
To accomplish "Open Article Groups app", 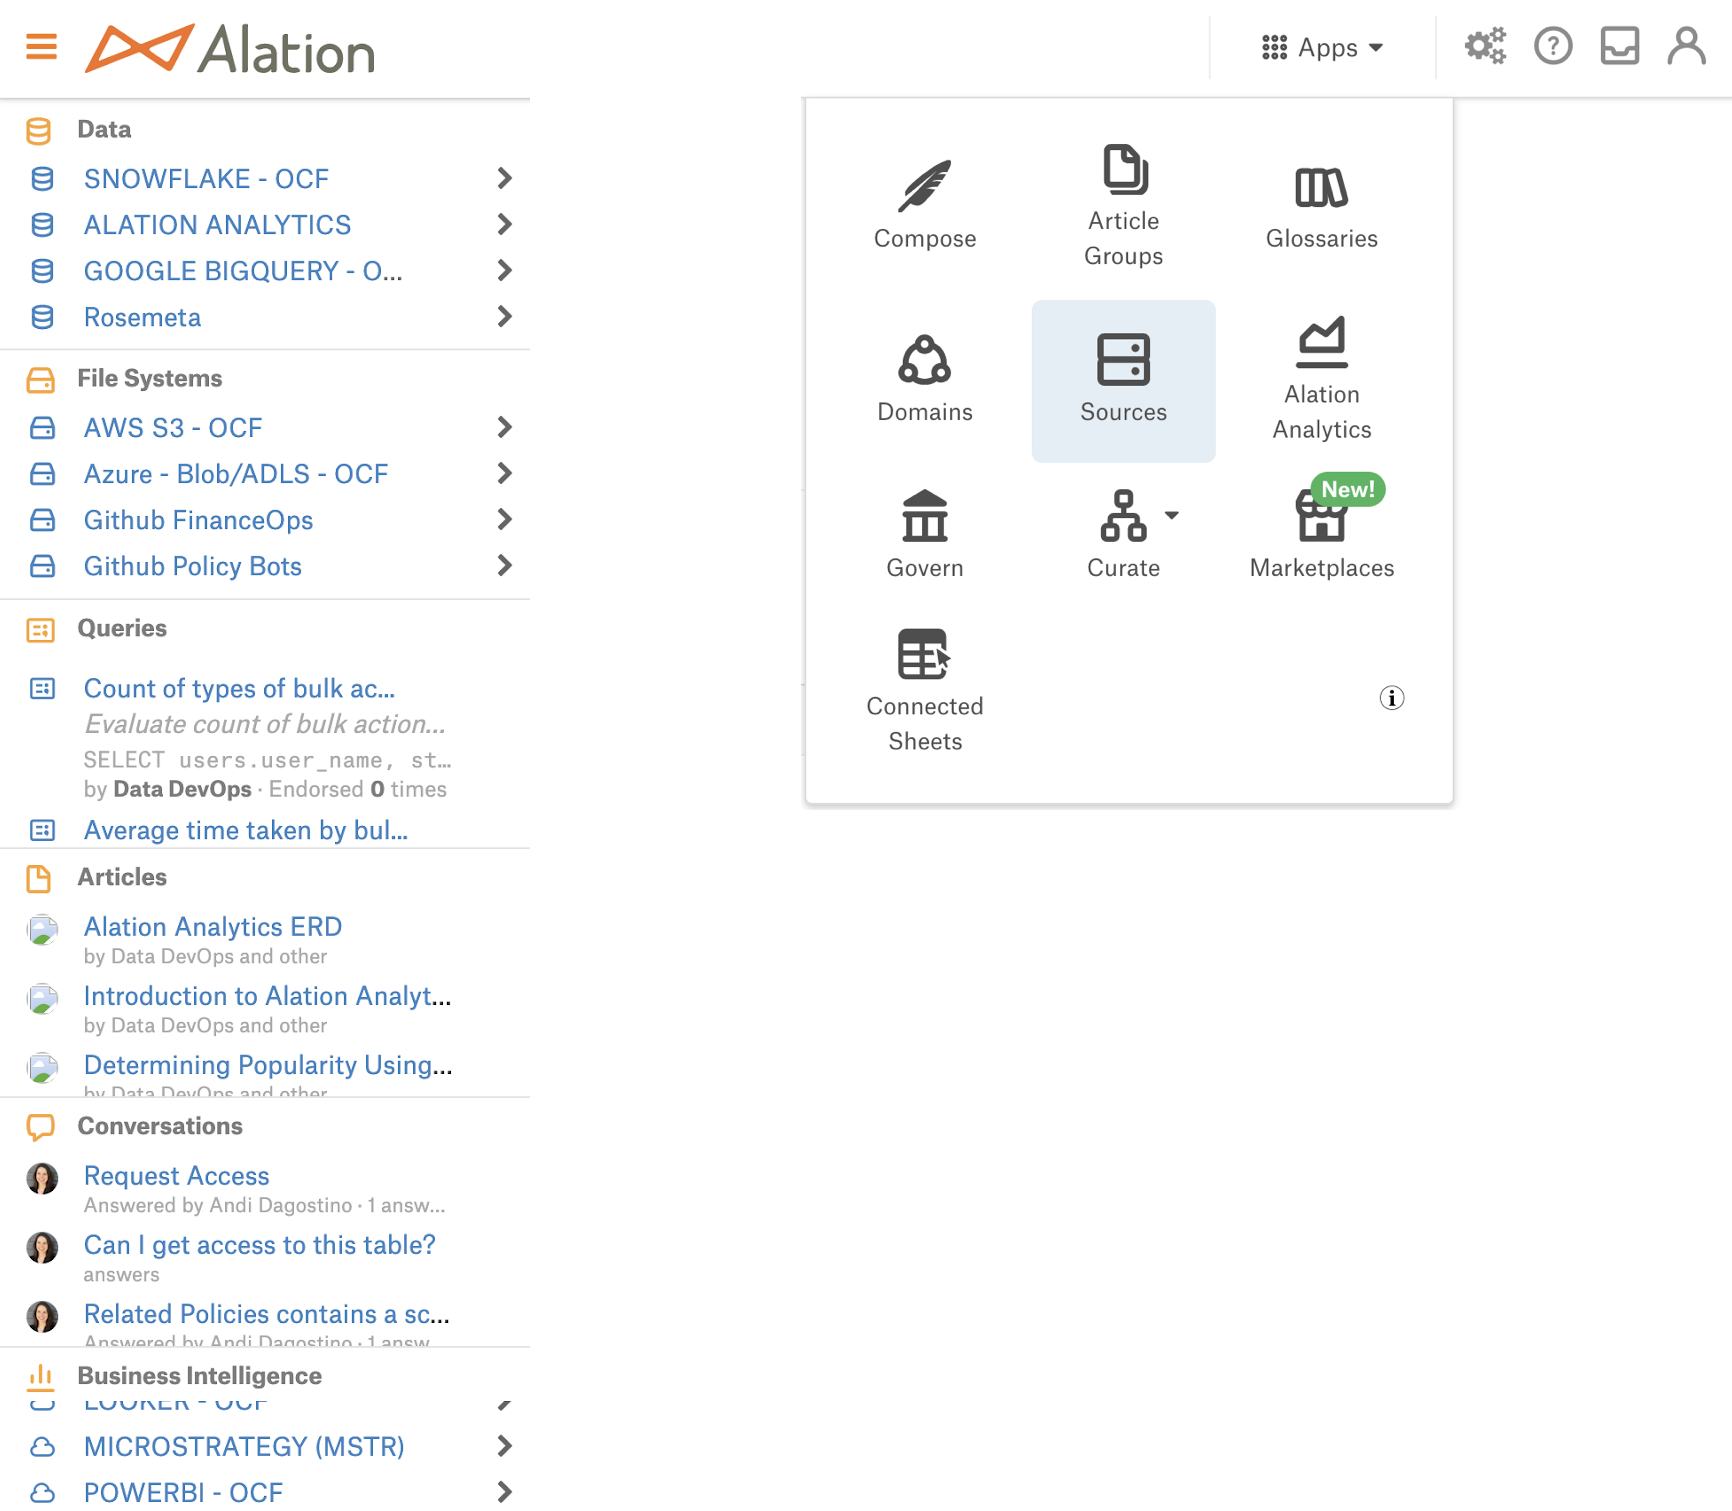I will click(1124, 206).
